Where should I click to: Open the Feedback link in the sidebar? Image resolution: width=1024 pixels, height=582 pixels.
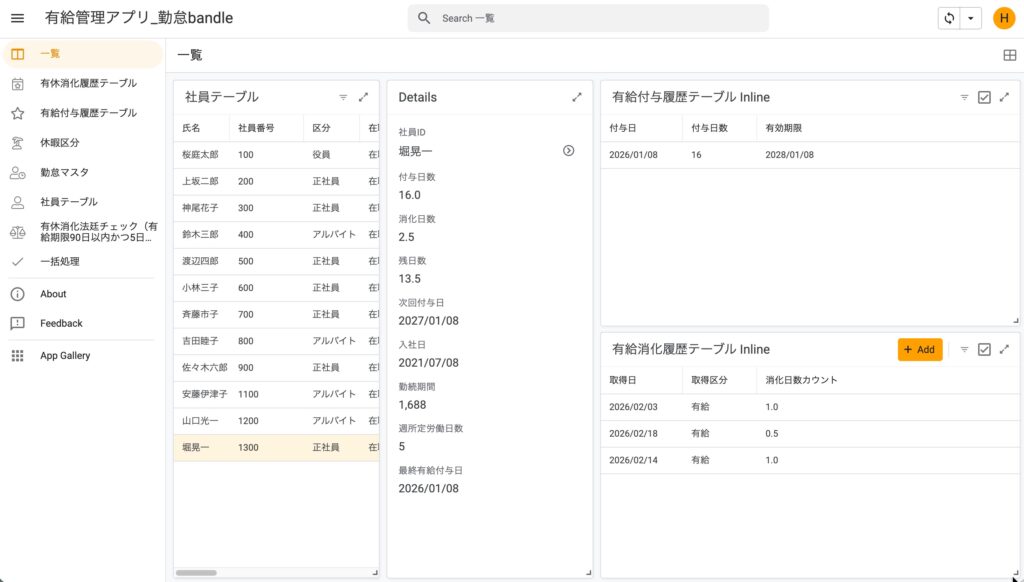point(61,323)
